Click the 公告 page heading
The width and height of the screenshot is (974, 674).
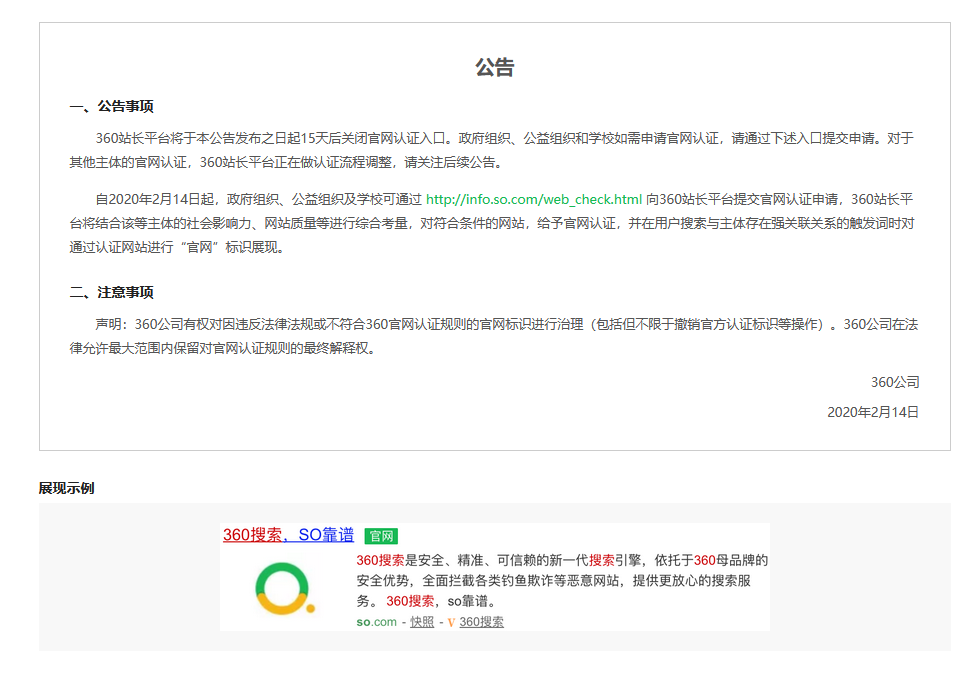[x=494, y=67]
